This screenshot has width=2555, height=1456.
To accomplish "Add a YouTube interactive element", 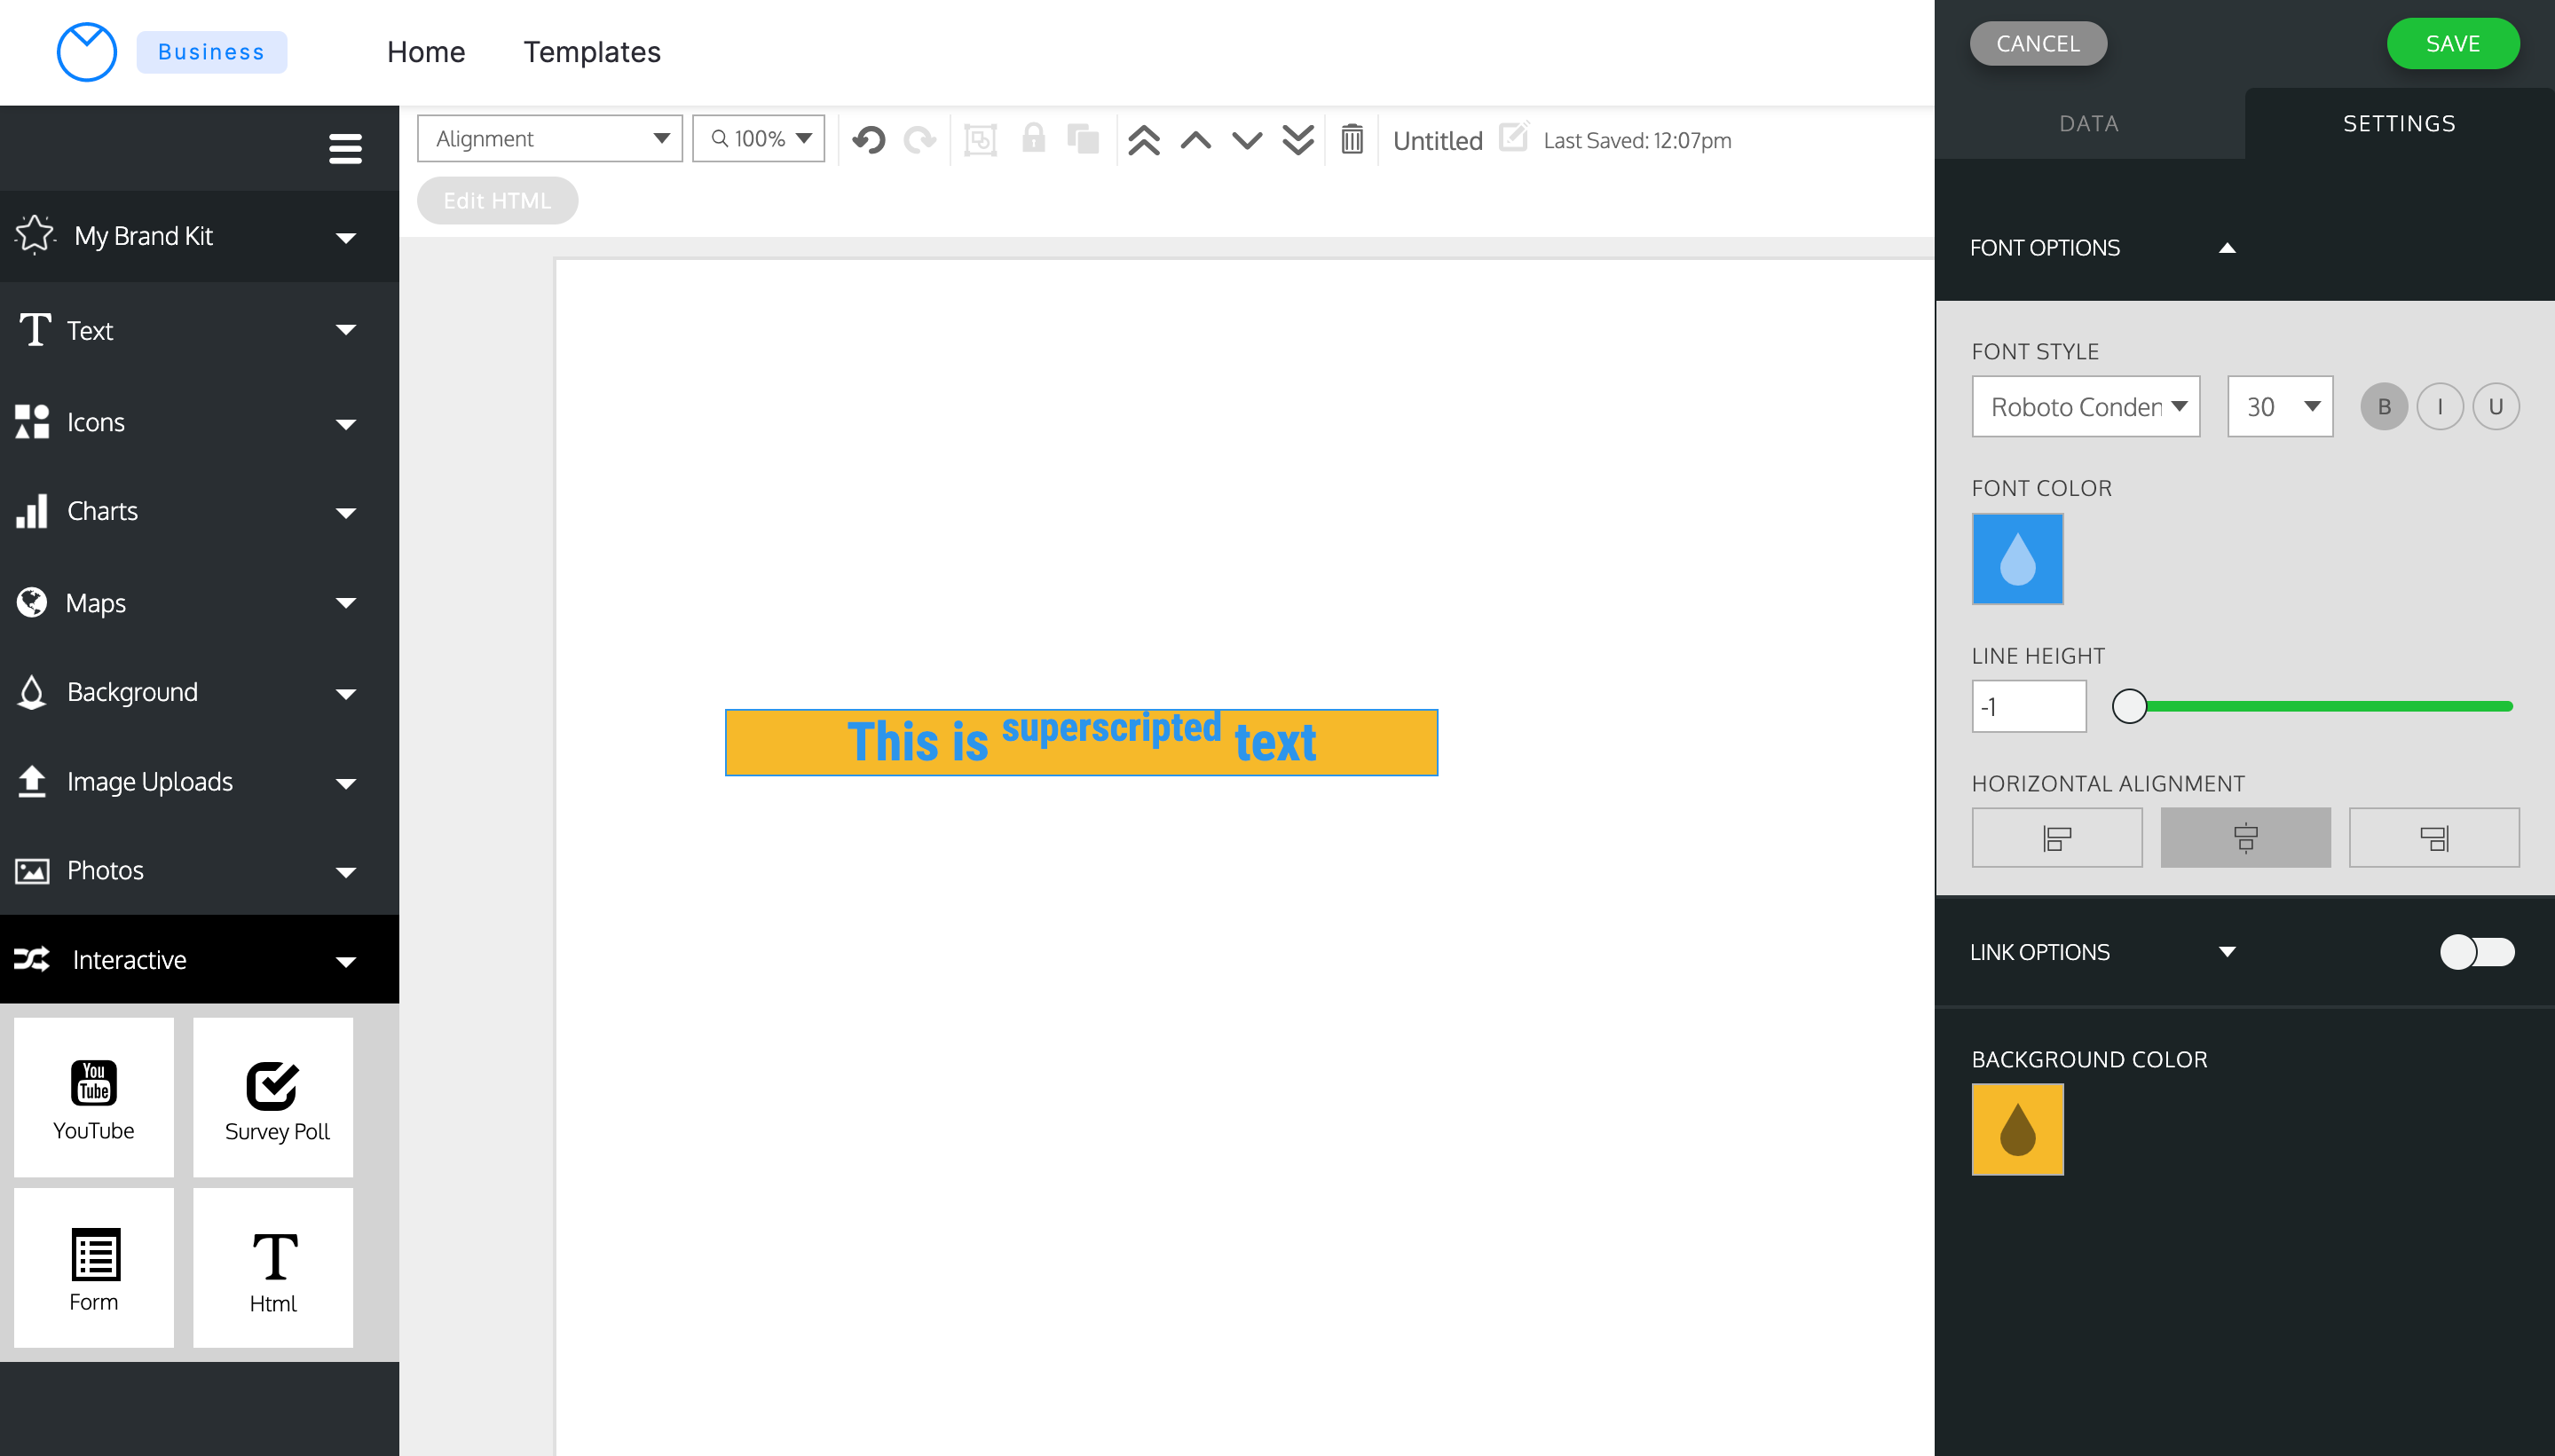I will 94,1098.
